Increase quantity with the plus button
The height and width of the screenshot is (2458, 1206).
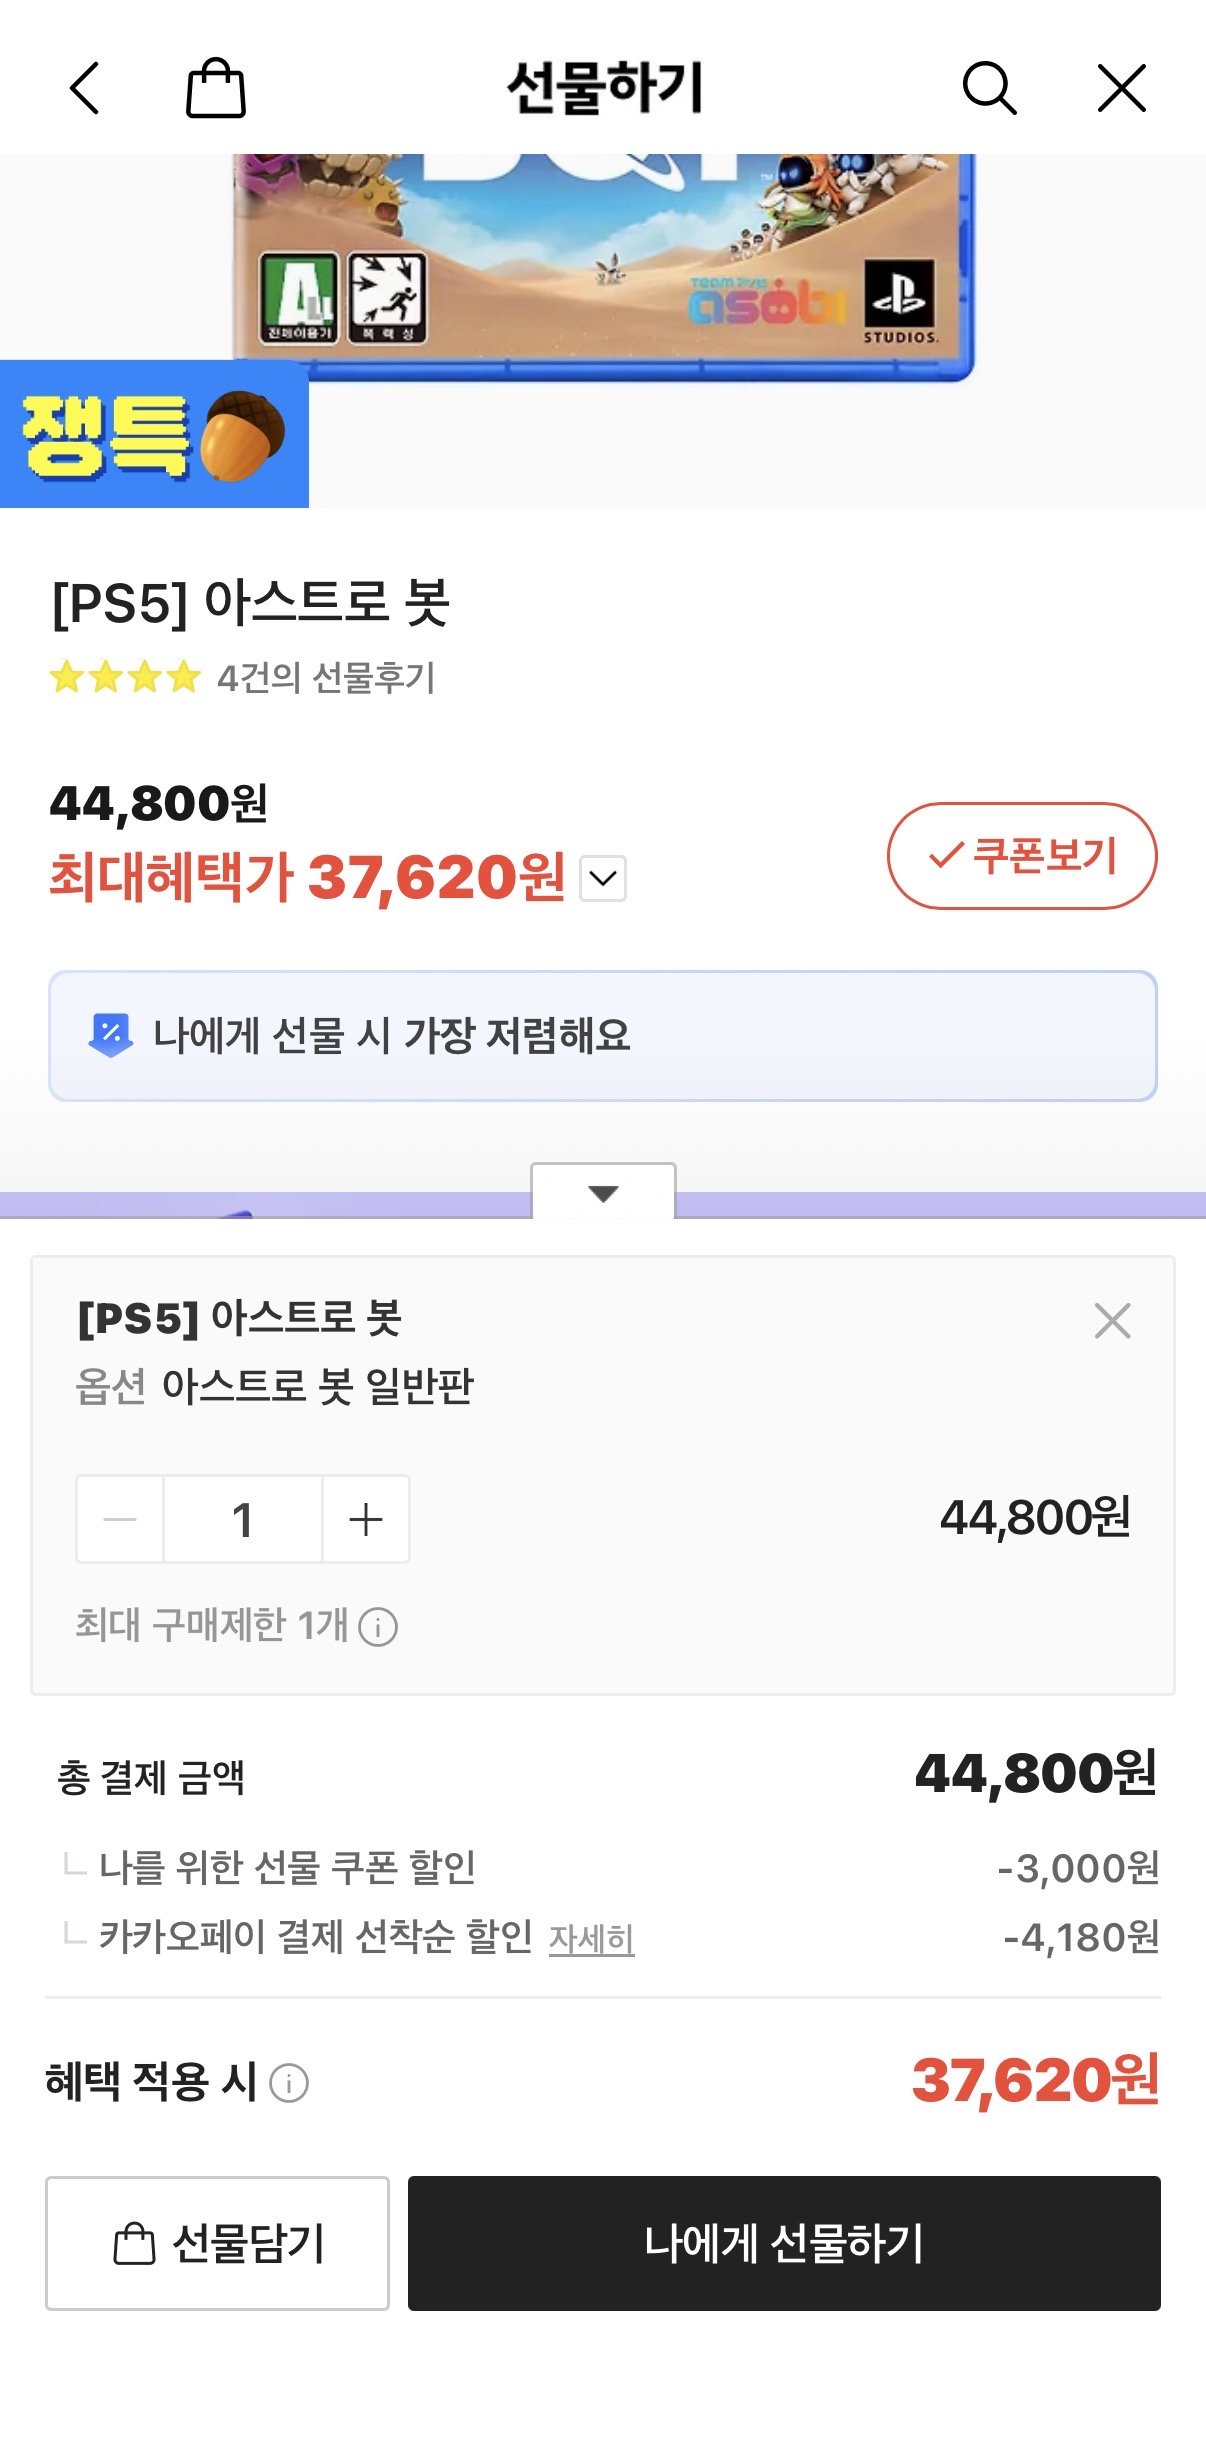tap(366, 1520)
